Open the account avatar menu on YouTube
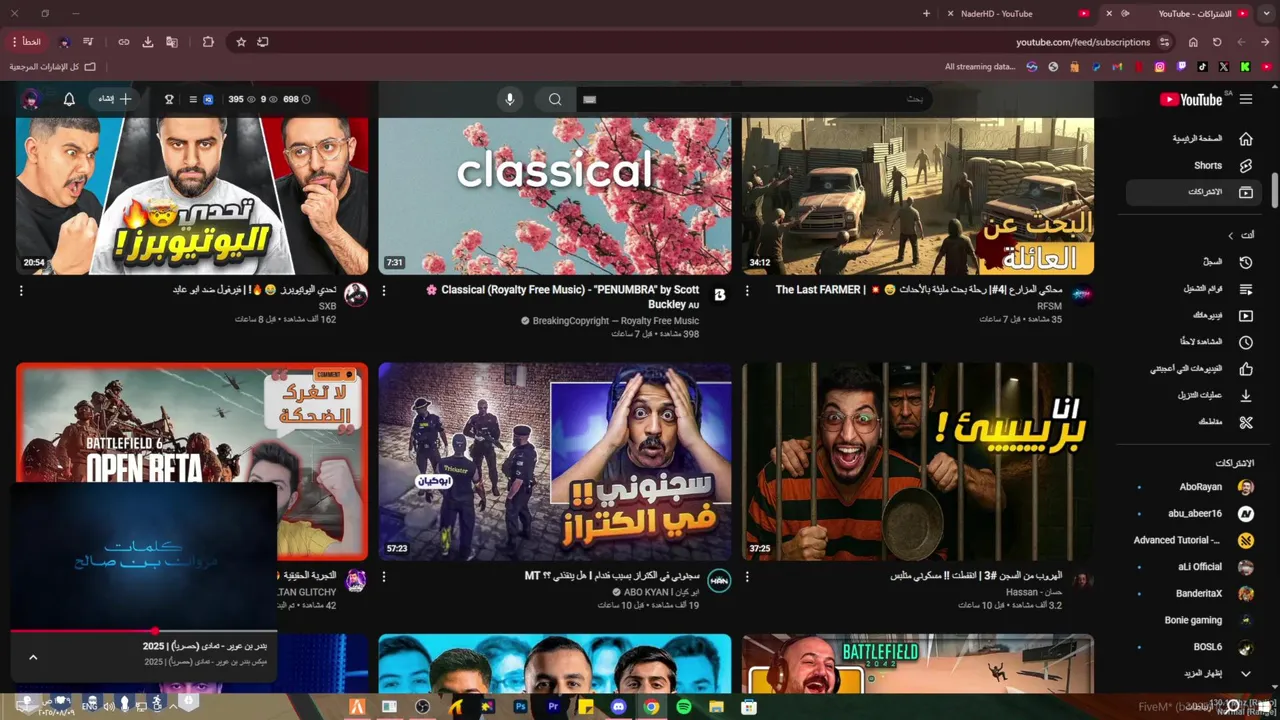 (30, 99)
